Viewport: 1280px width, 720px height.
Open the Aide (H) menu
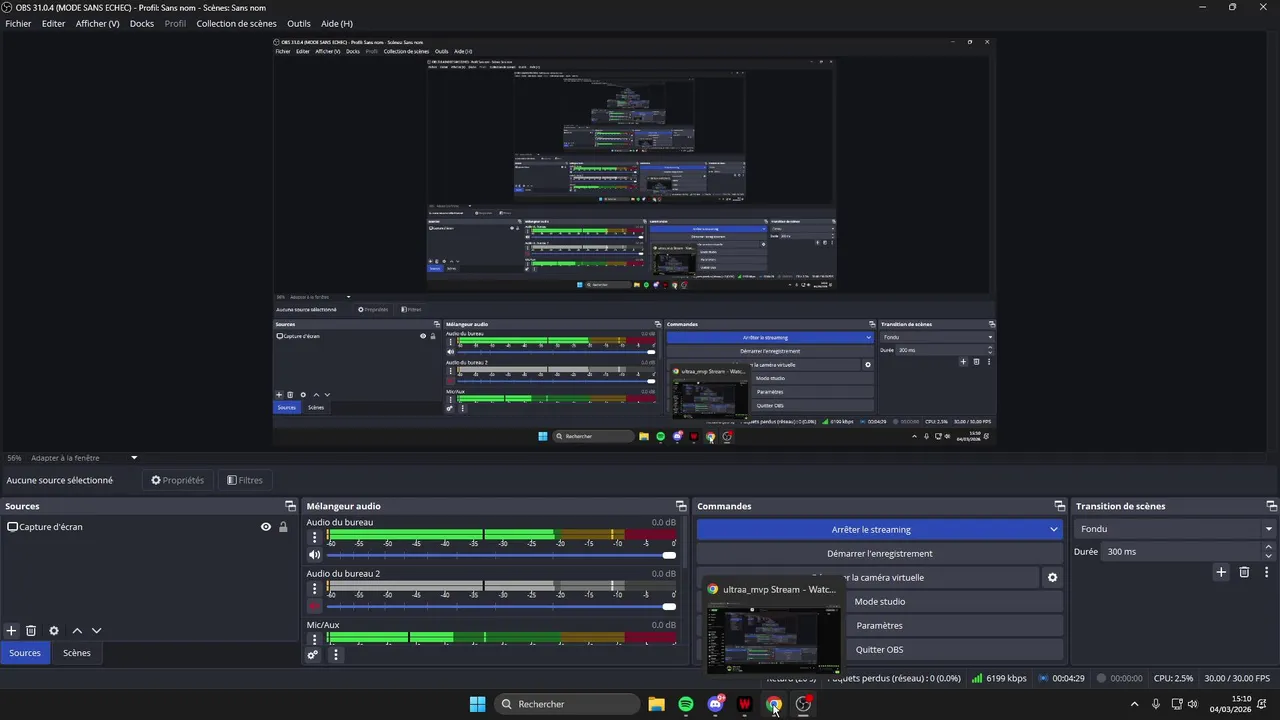click(x=337, y=23)
